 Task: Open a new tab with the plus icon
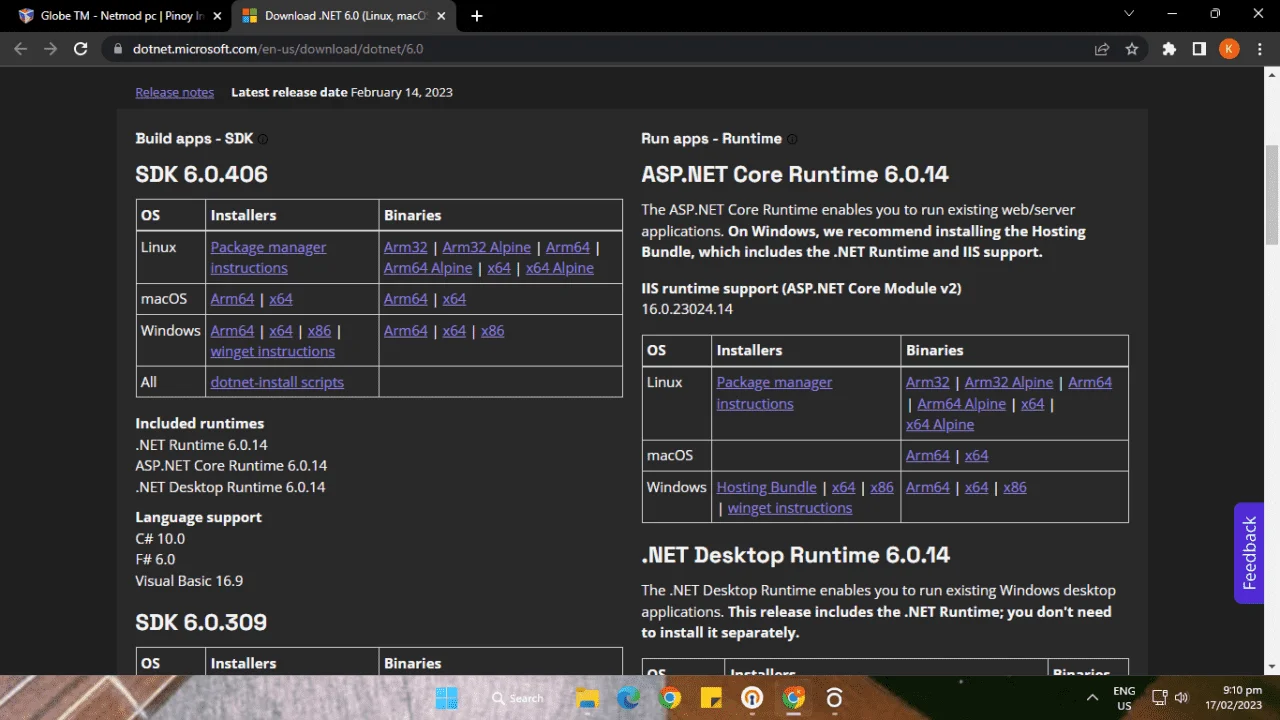pyautogui.click(x=477, y=16)
